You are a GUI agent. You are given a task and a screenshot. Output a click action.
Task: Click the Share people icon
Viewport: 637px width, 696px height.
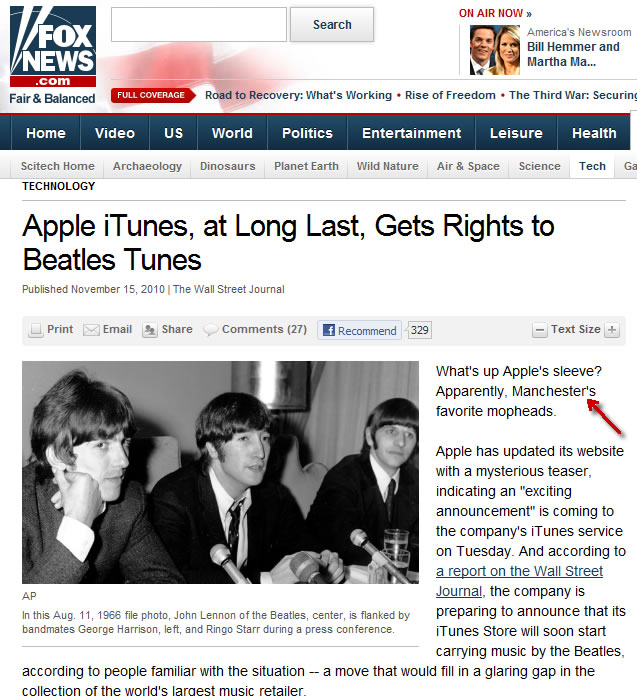click(150, 330)
